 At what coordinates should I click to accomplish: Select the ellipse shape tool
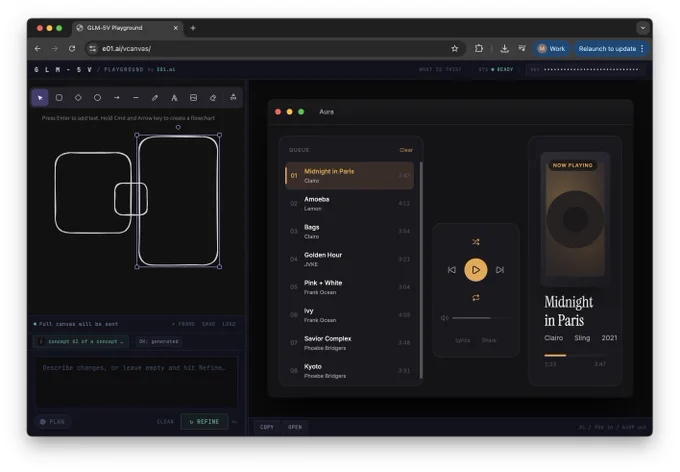(97, 98)
